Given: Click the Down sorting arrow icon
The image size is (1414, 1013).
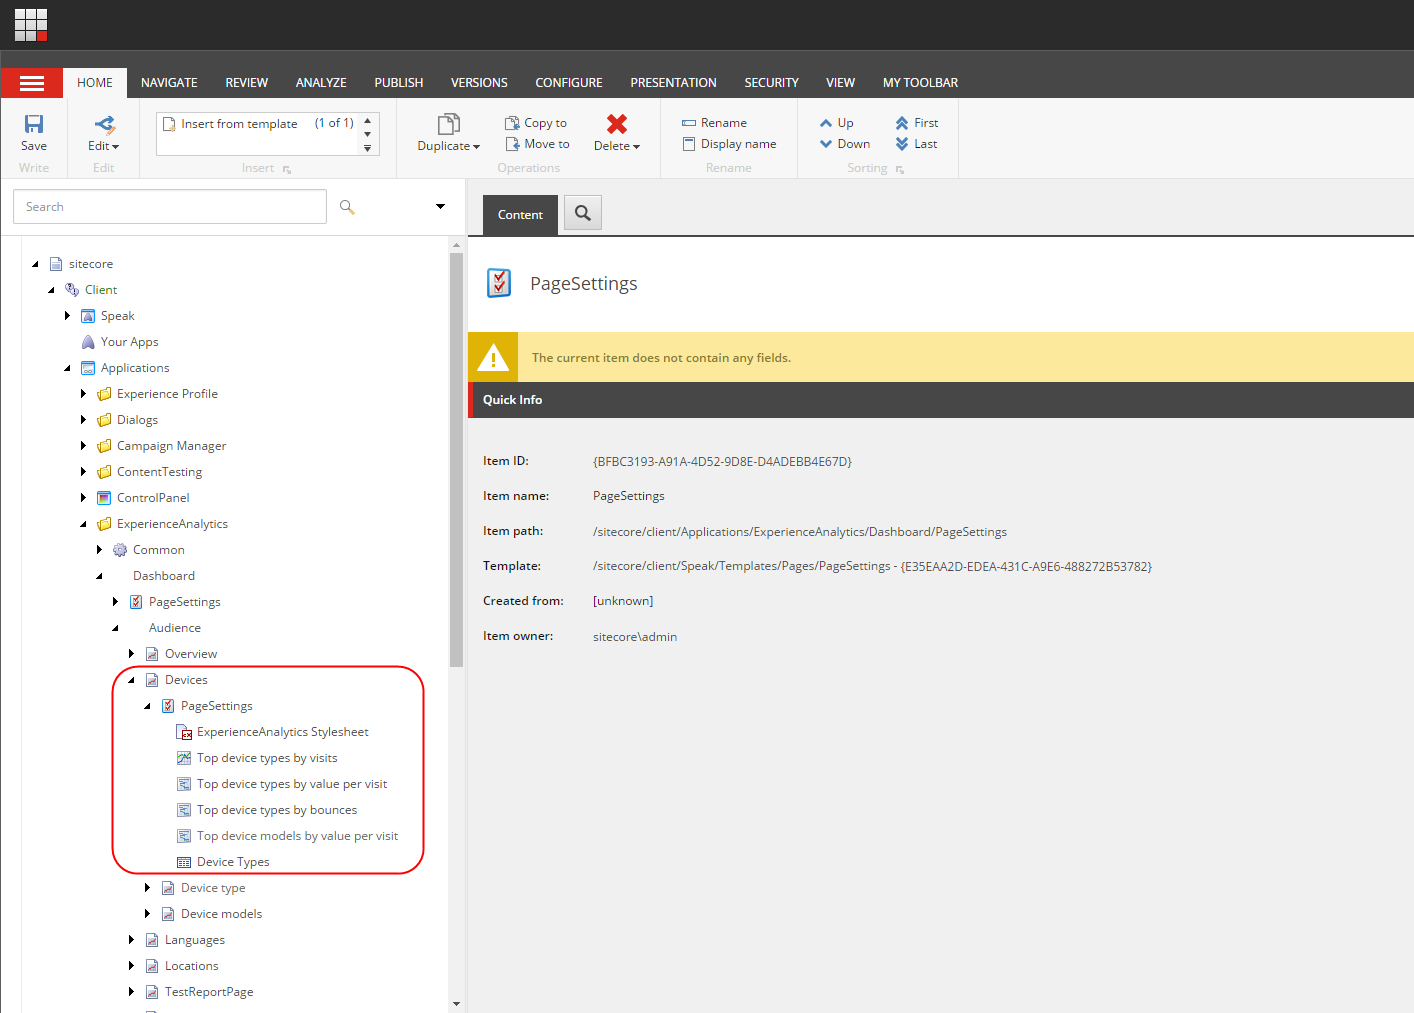Looking at the screenshot, I should click(x=826, y=144).
